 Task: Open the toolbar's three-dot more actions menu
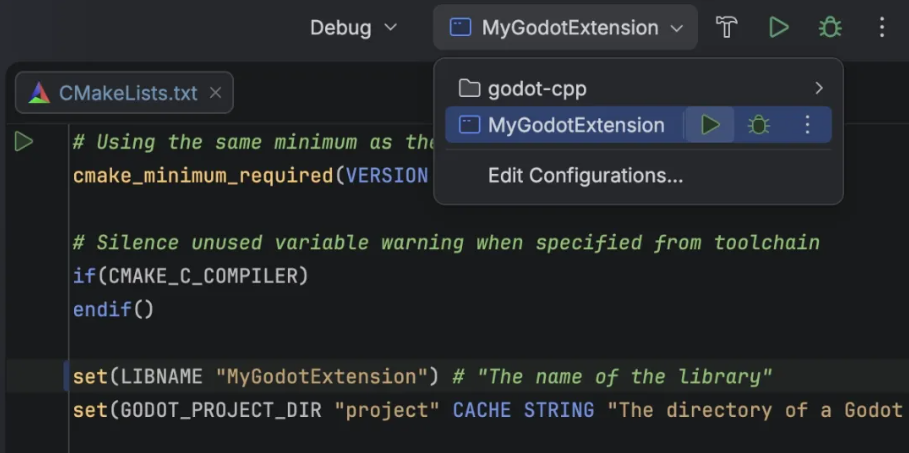coord(881,28)
